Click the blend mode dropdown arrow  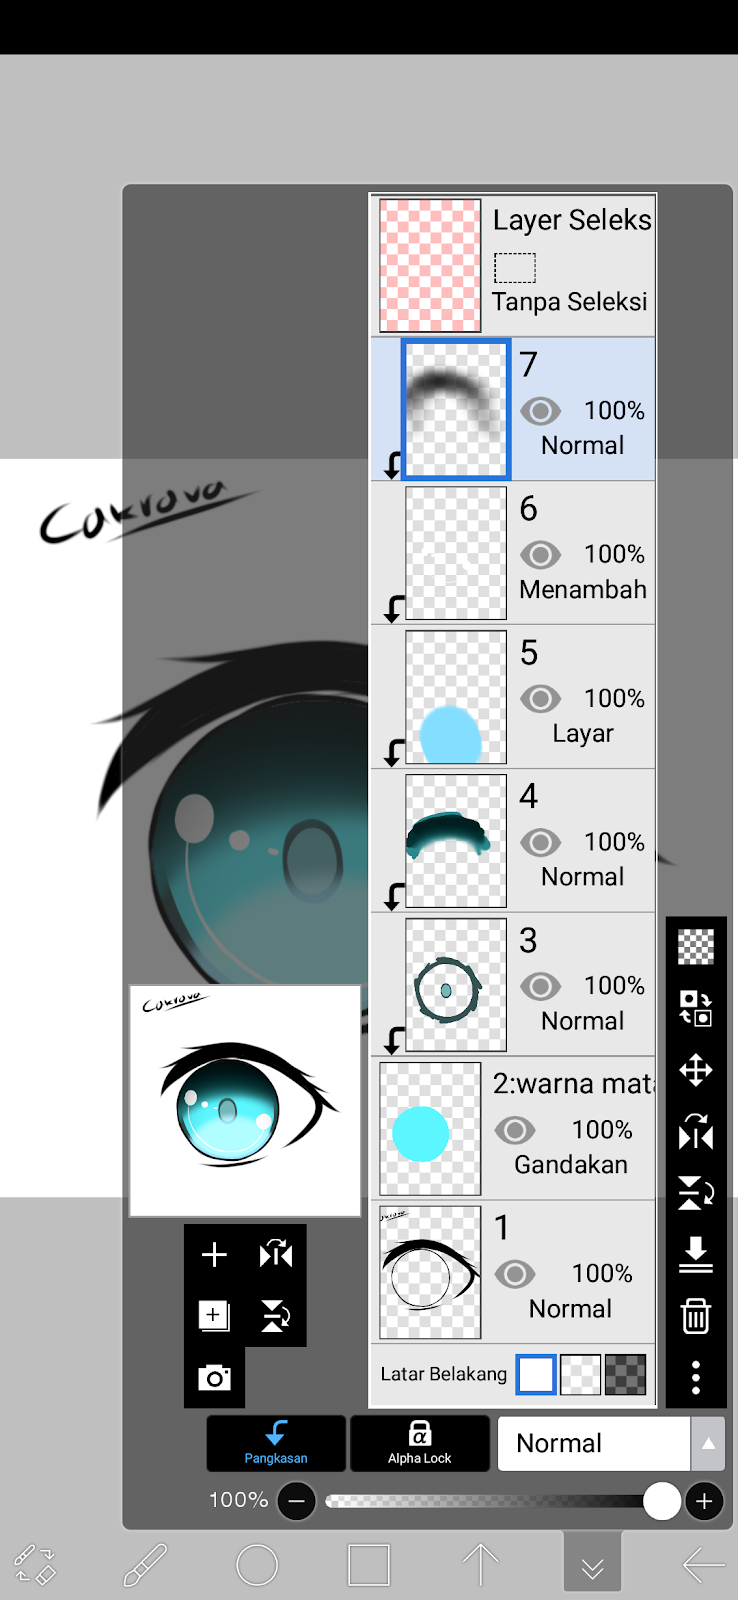[x=708, y=1443]
